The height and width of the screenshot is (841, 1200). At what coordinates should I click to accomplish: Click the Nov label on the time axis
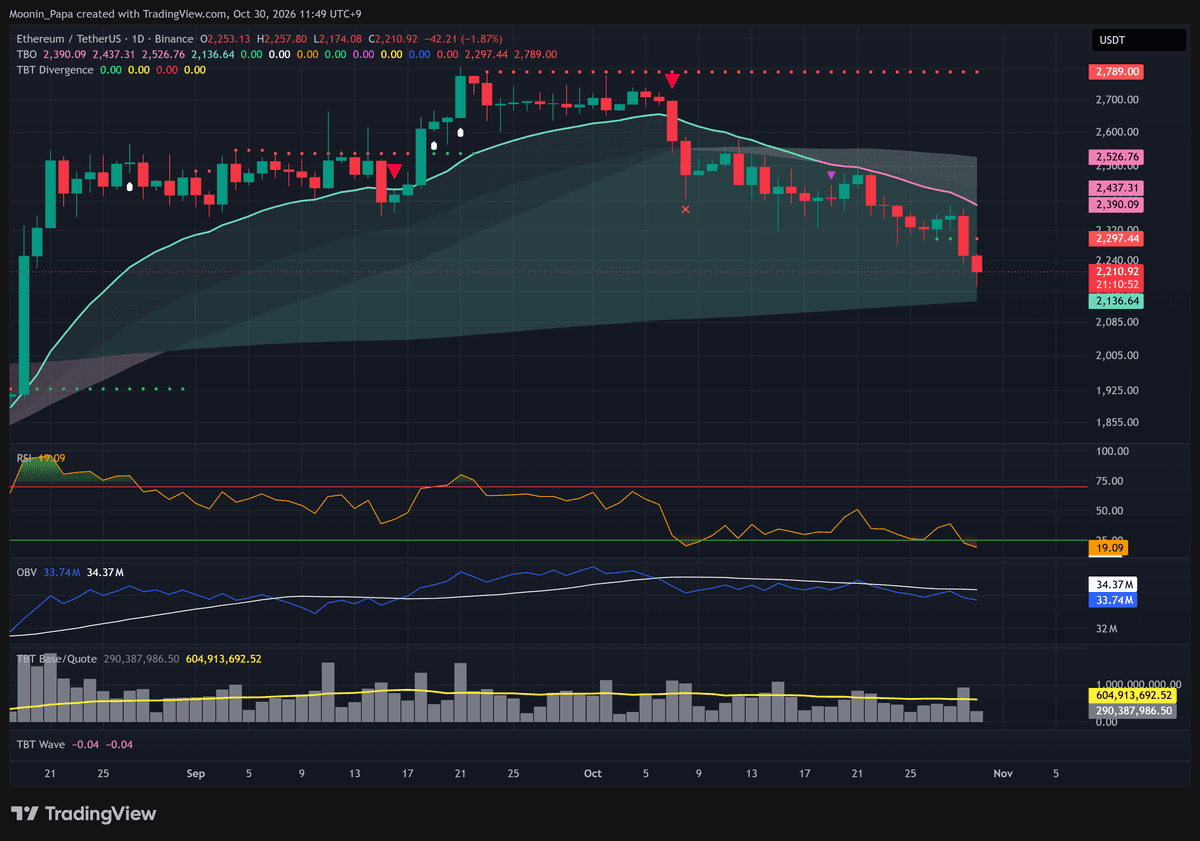click(x=1003, y=773)
